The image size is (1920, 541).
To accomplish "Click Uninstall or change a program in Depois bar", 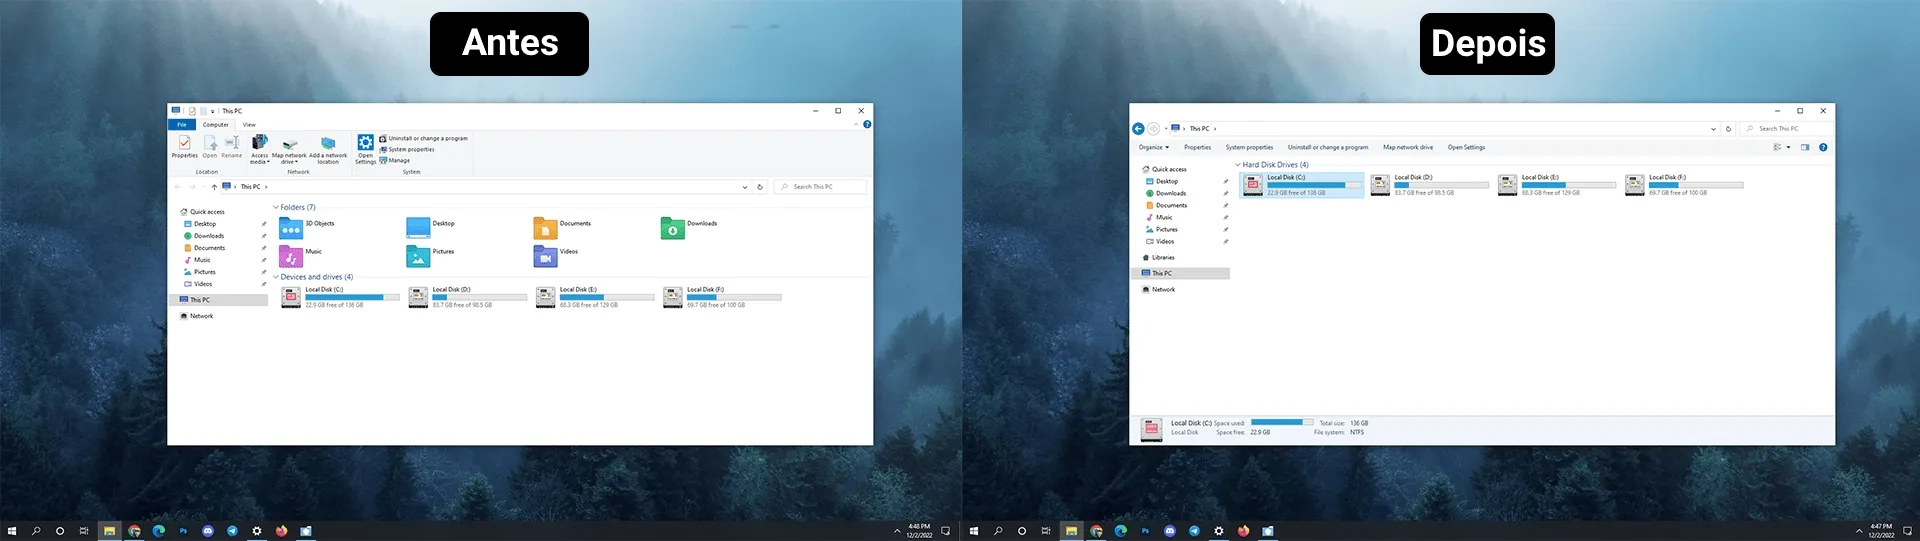I will (1328, 147).
